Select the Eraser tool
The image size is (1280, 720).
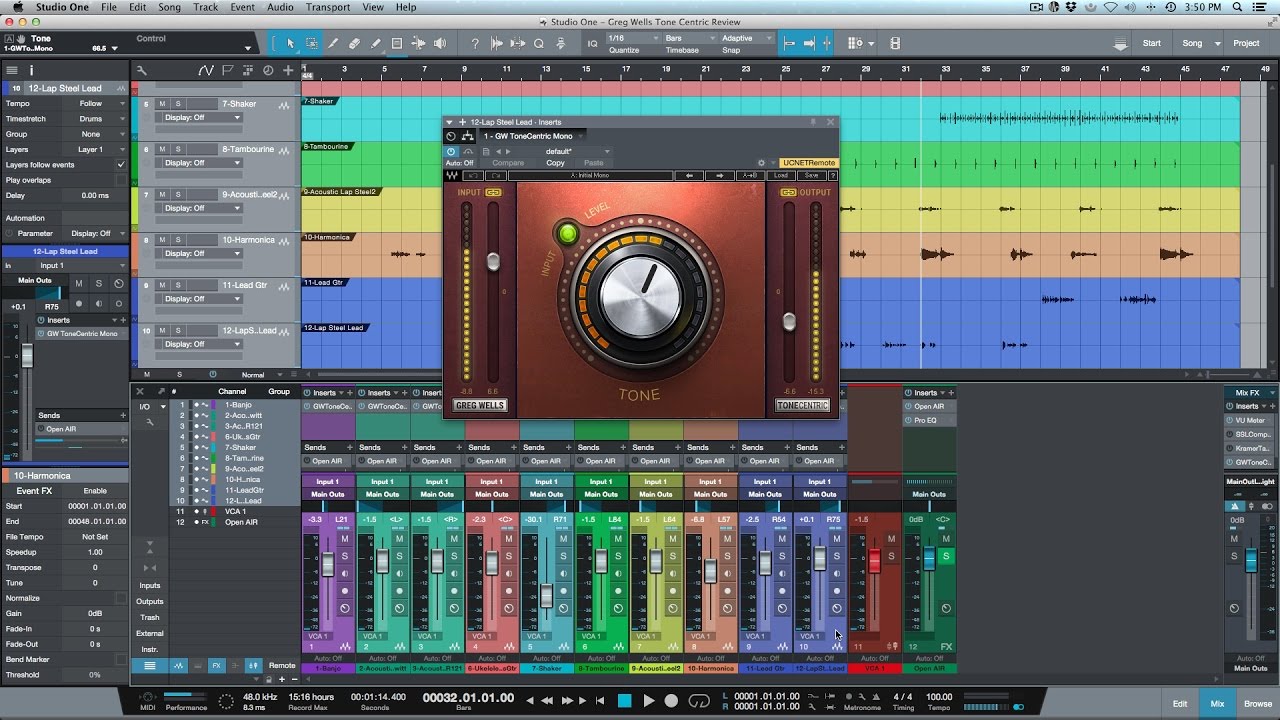click(x=354, y=43)
